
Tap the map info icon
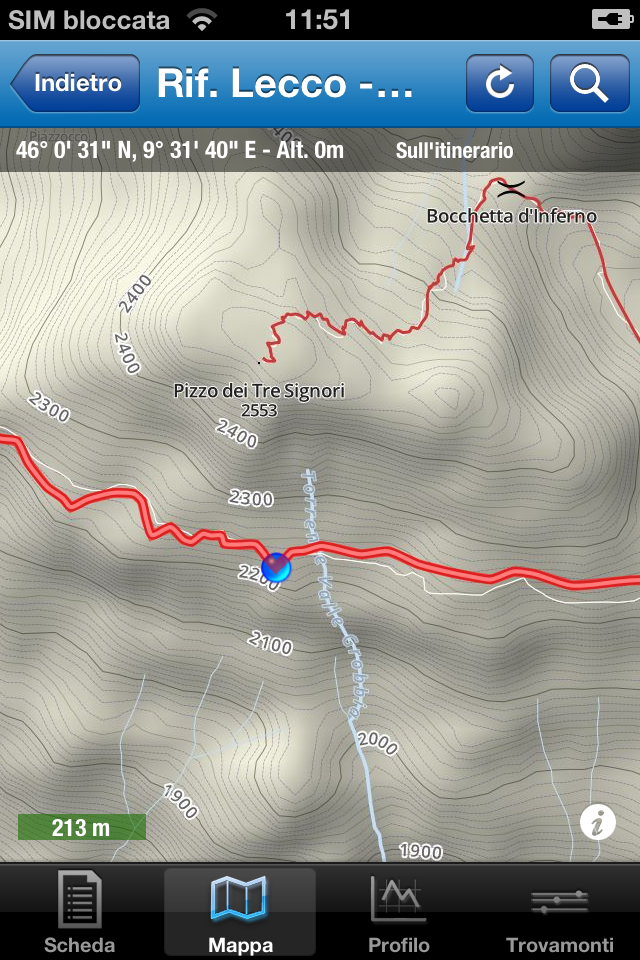click(x=598, y=822)
